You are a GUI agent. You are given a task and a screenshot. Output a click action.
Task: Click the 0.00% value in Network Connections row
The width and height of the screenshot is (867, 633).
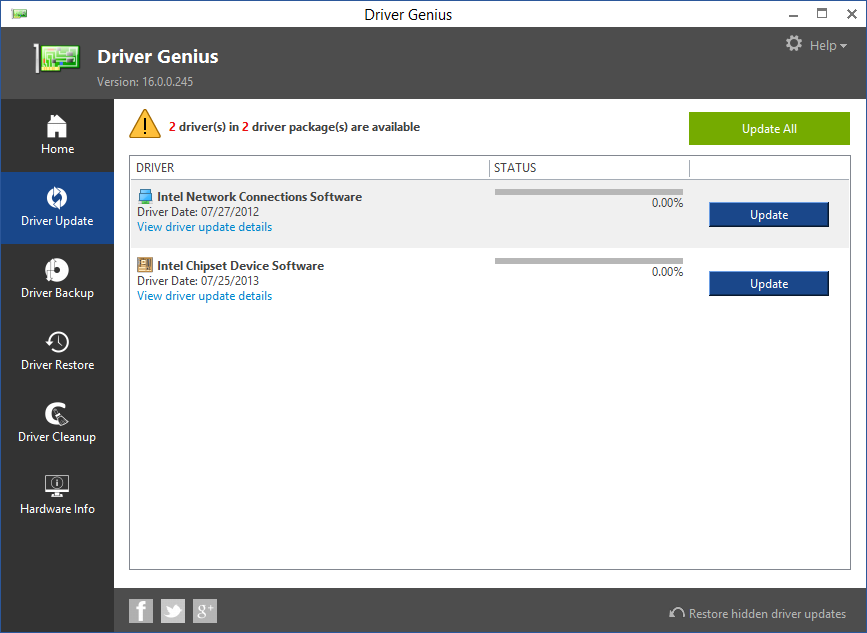667,203
